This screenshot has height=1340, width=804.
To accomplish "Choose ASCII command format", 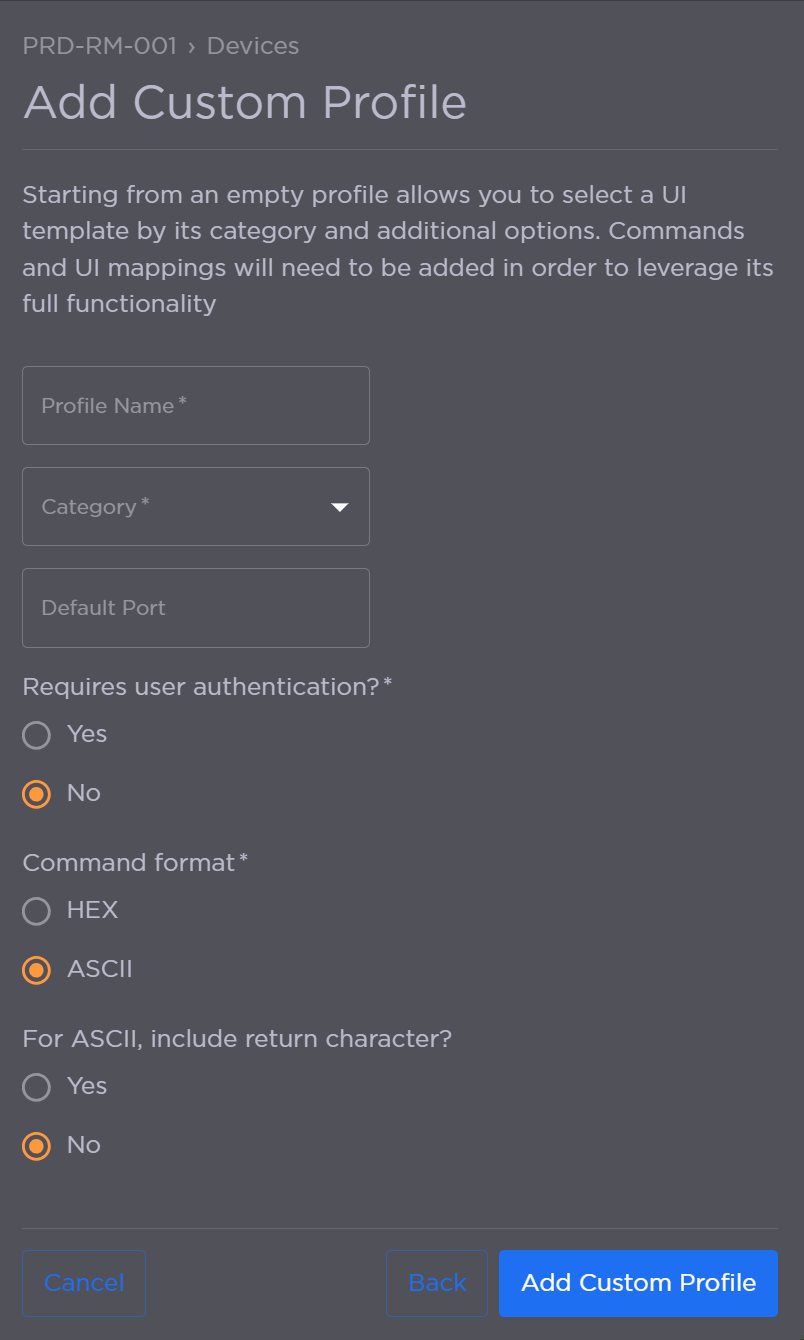I will pyautogui.click(x=36, y=969).
